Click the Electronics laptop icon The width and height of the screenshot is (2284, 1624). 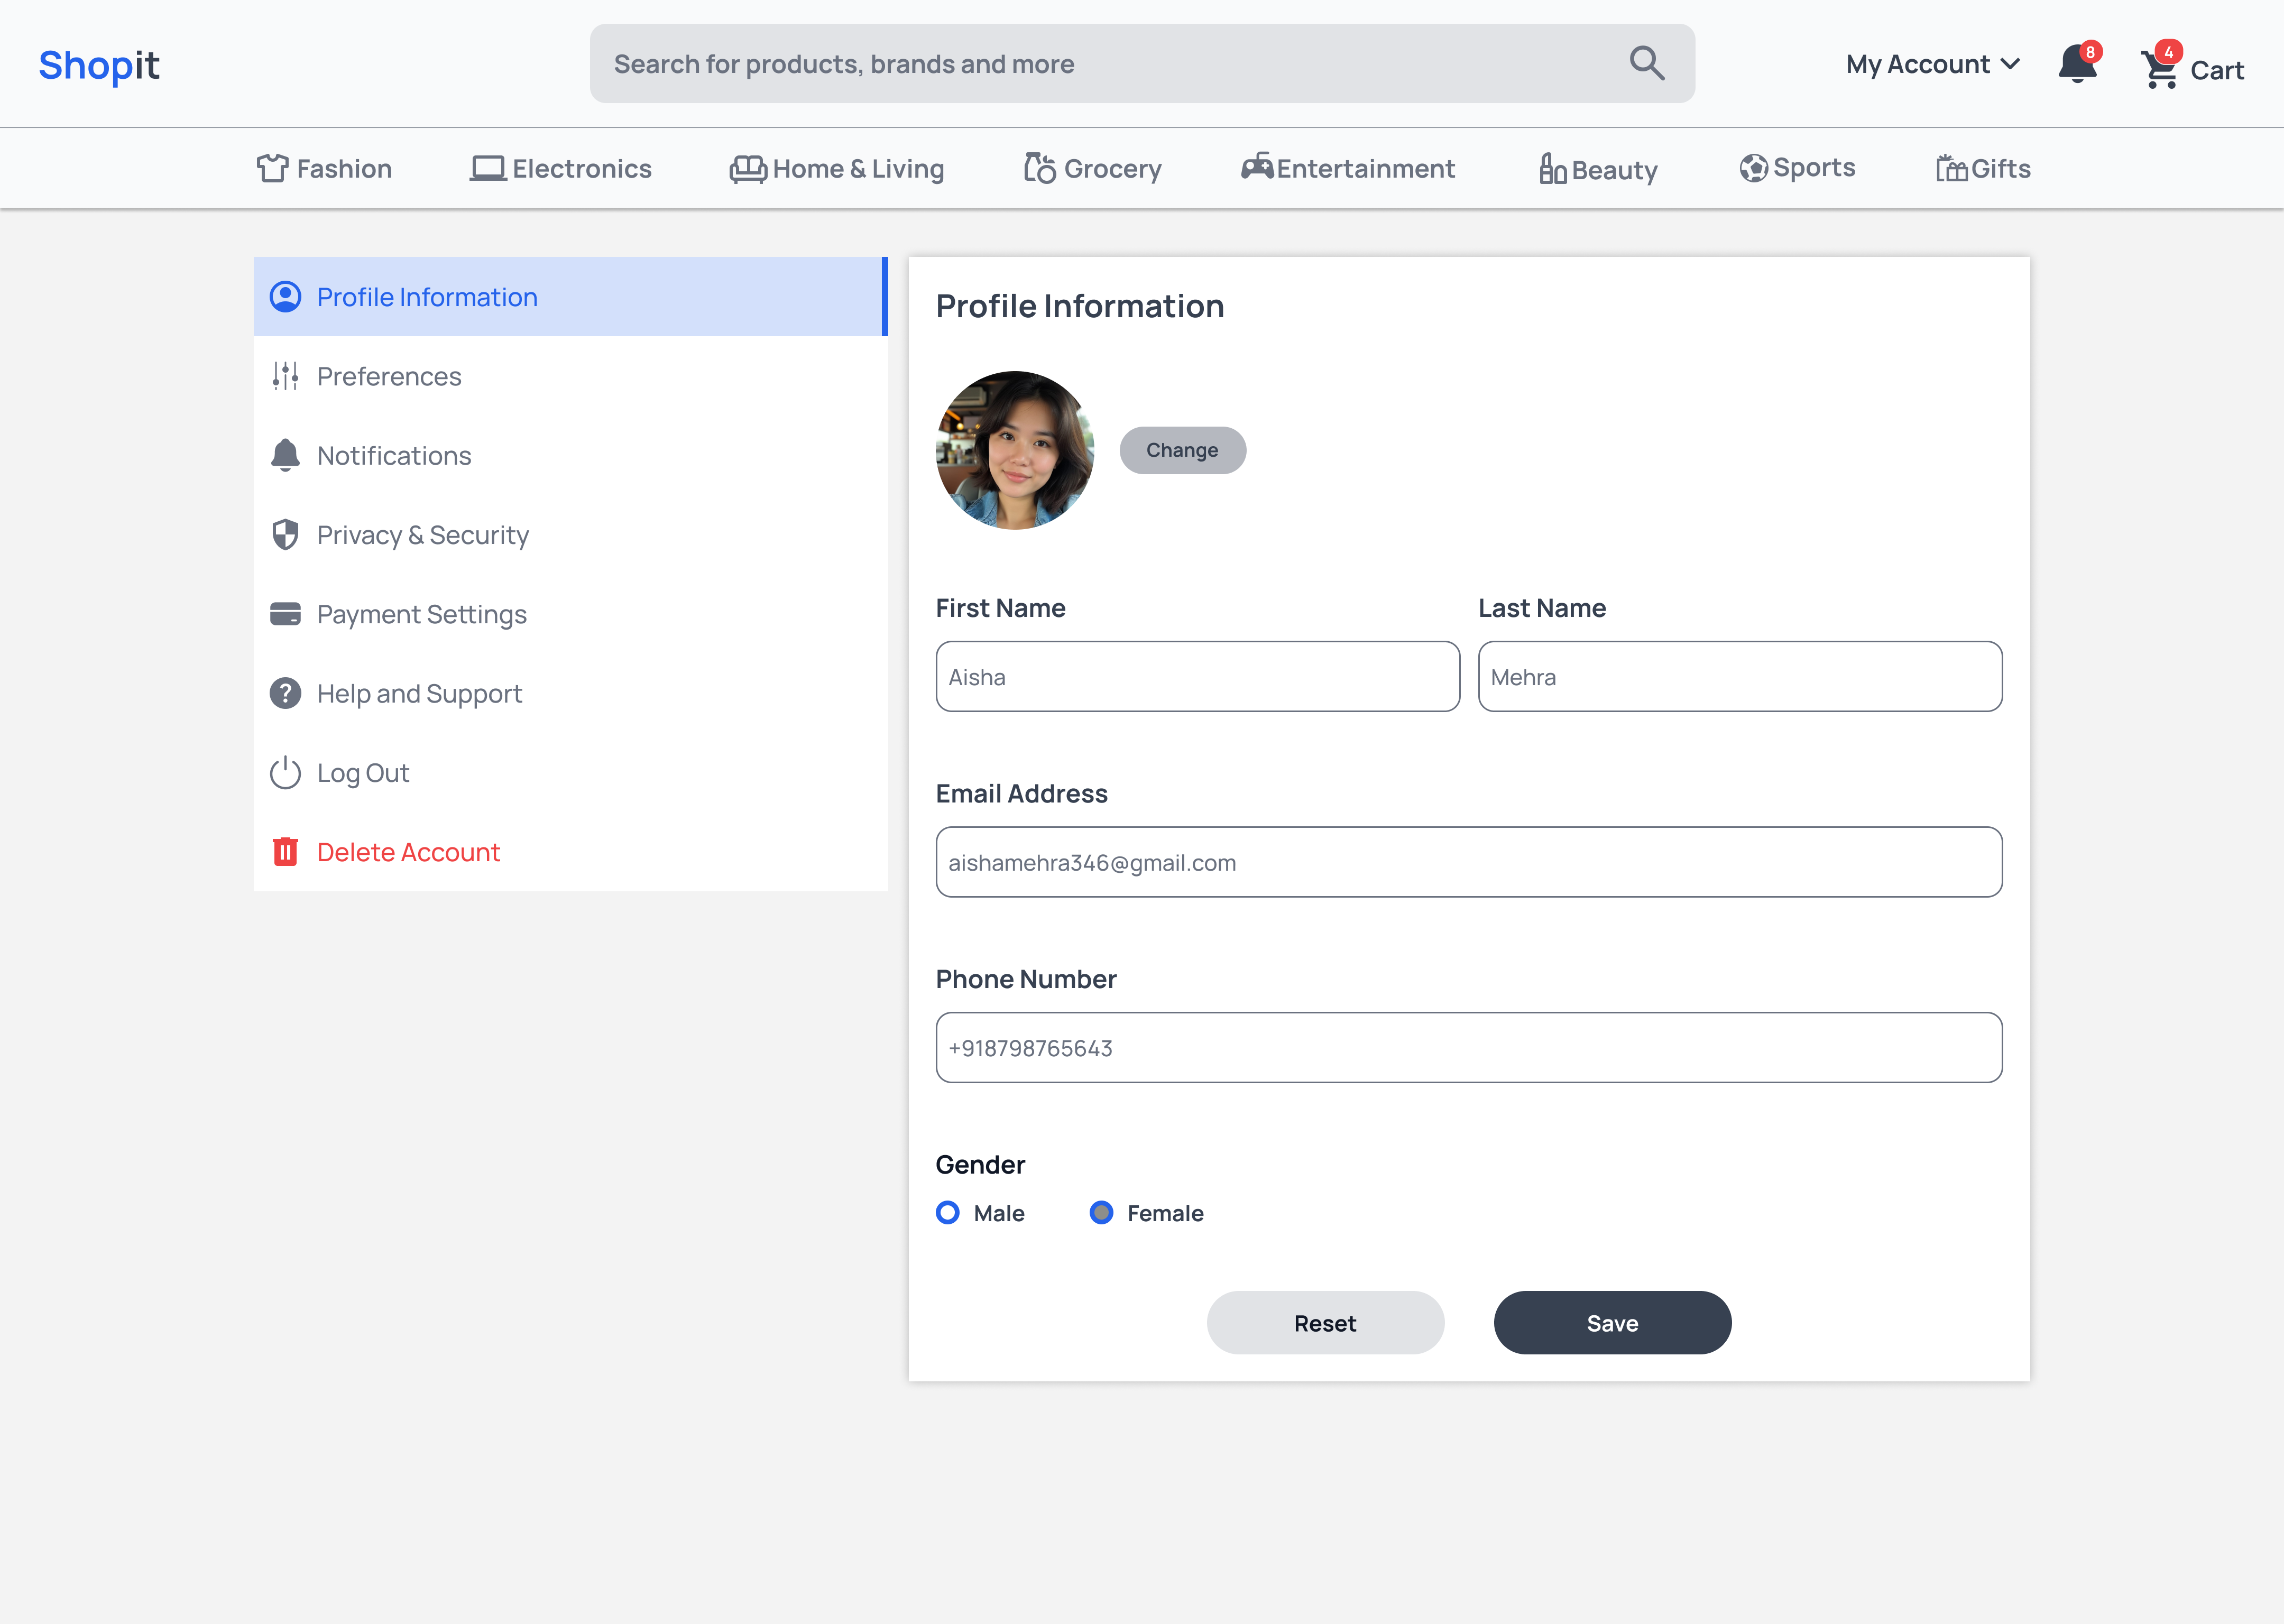[488, 168]
